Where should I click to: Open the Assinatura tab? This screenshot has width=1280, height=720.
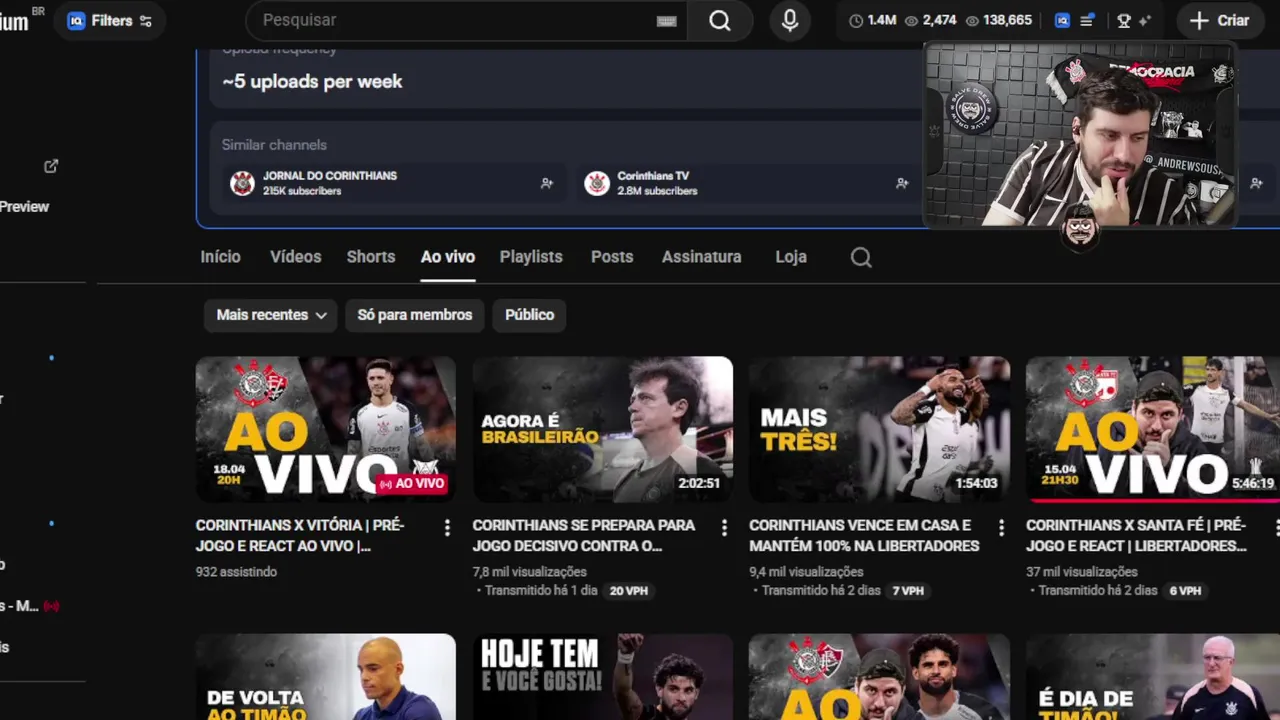point(701,257)
